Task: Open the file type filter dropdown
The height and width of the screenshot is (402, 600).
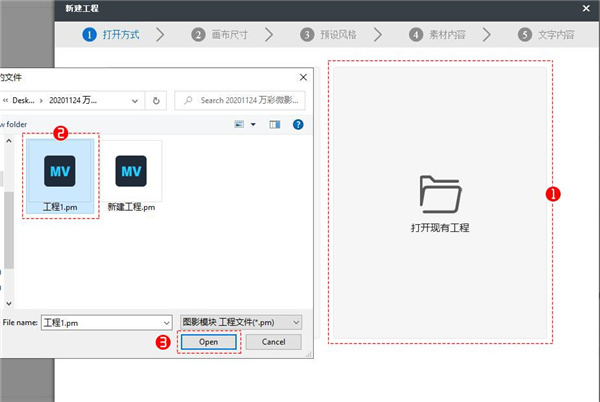Action: (295, 322)
